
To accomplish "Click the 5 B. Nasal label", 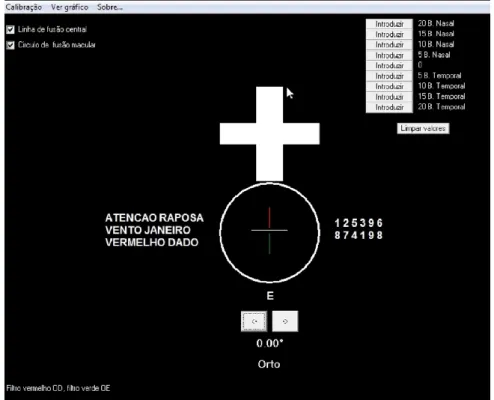I will click(434, 55).
